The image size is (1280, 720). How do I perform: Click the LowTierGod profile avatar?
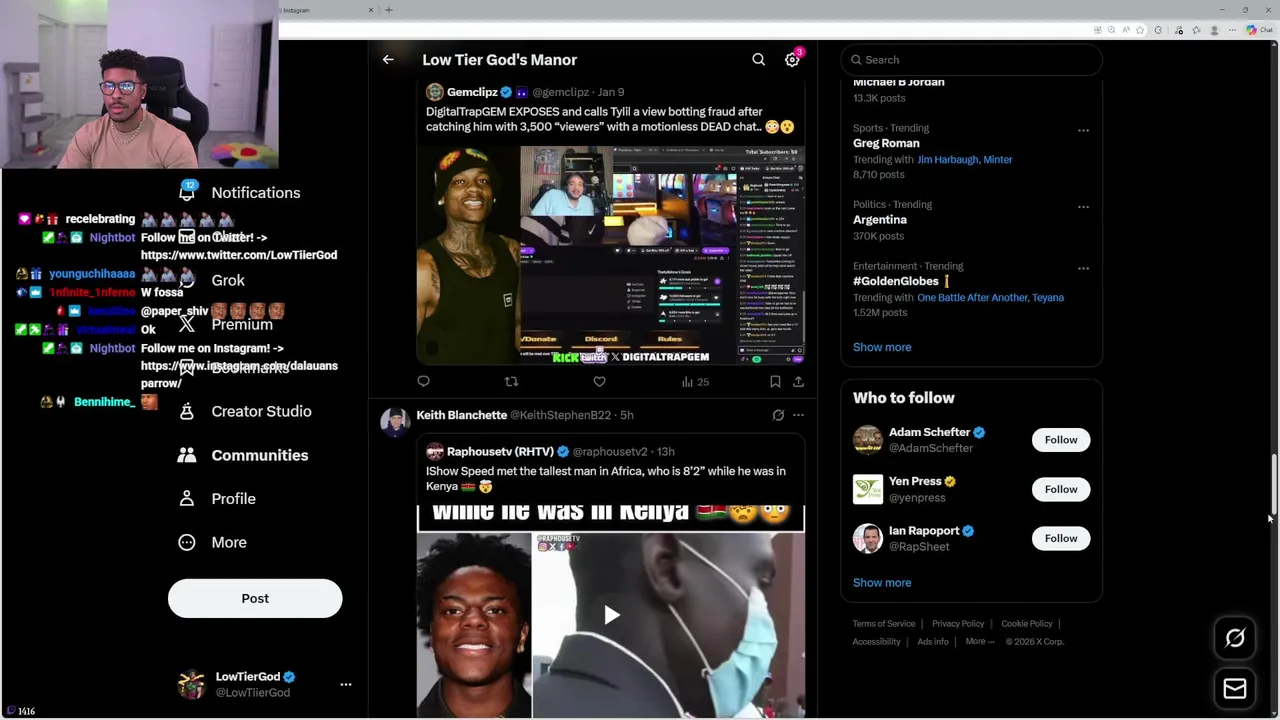click(191, 684)
